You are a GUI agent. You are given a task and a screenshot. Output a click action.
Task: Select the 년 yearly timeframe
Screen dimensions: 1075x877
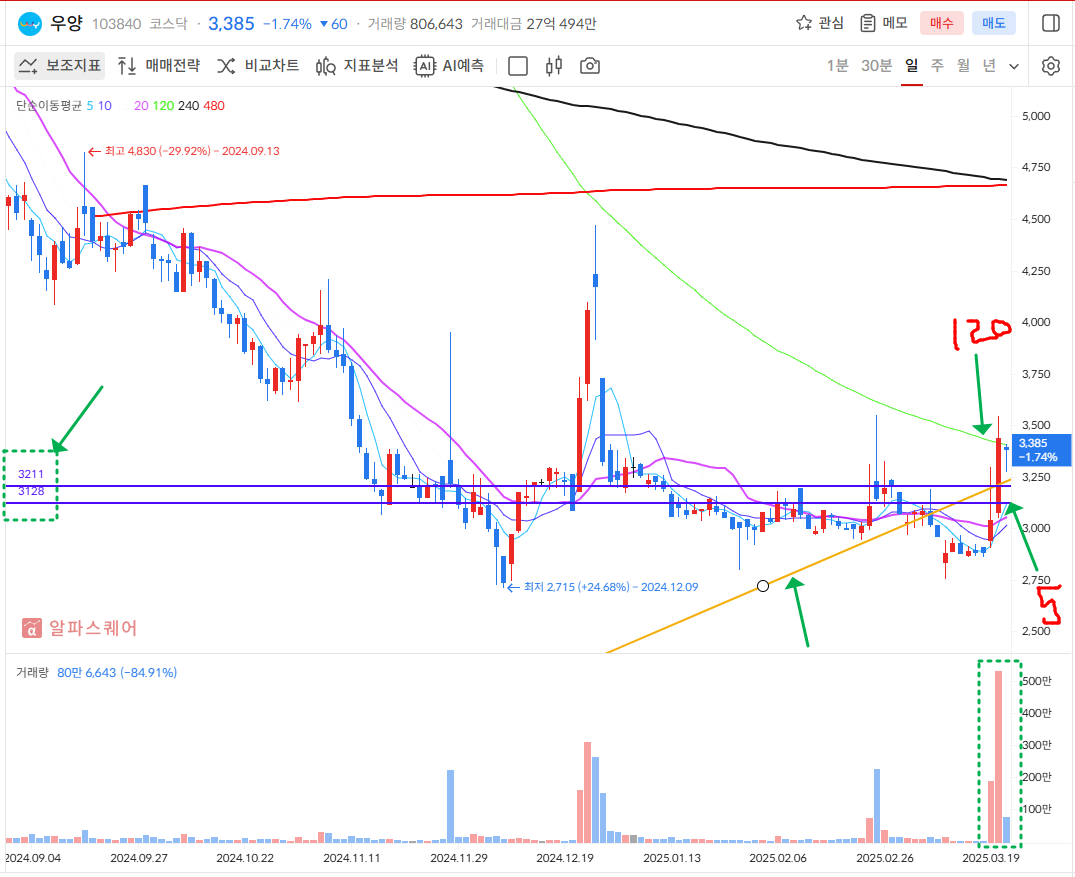point(989,66)
